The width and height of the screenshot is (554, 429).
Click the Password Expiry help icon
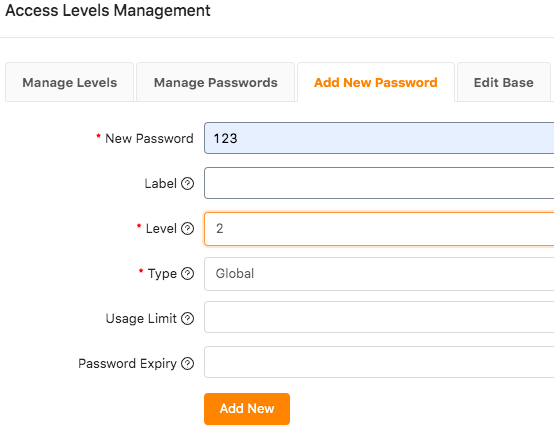(x=187, y=363)
